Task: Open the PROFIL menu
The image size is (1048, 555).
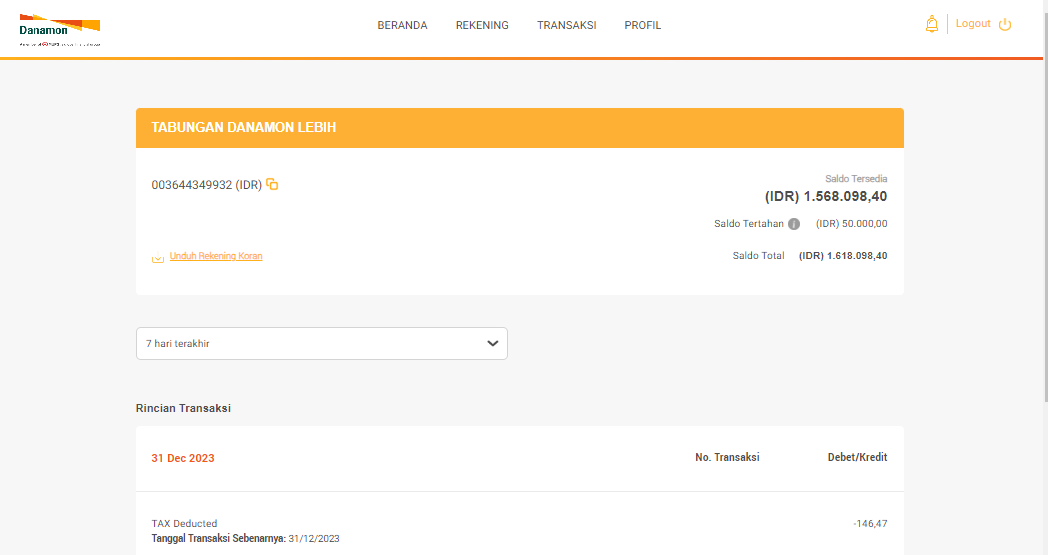Action: click(642, 25)
